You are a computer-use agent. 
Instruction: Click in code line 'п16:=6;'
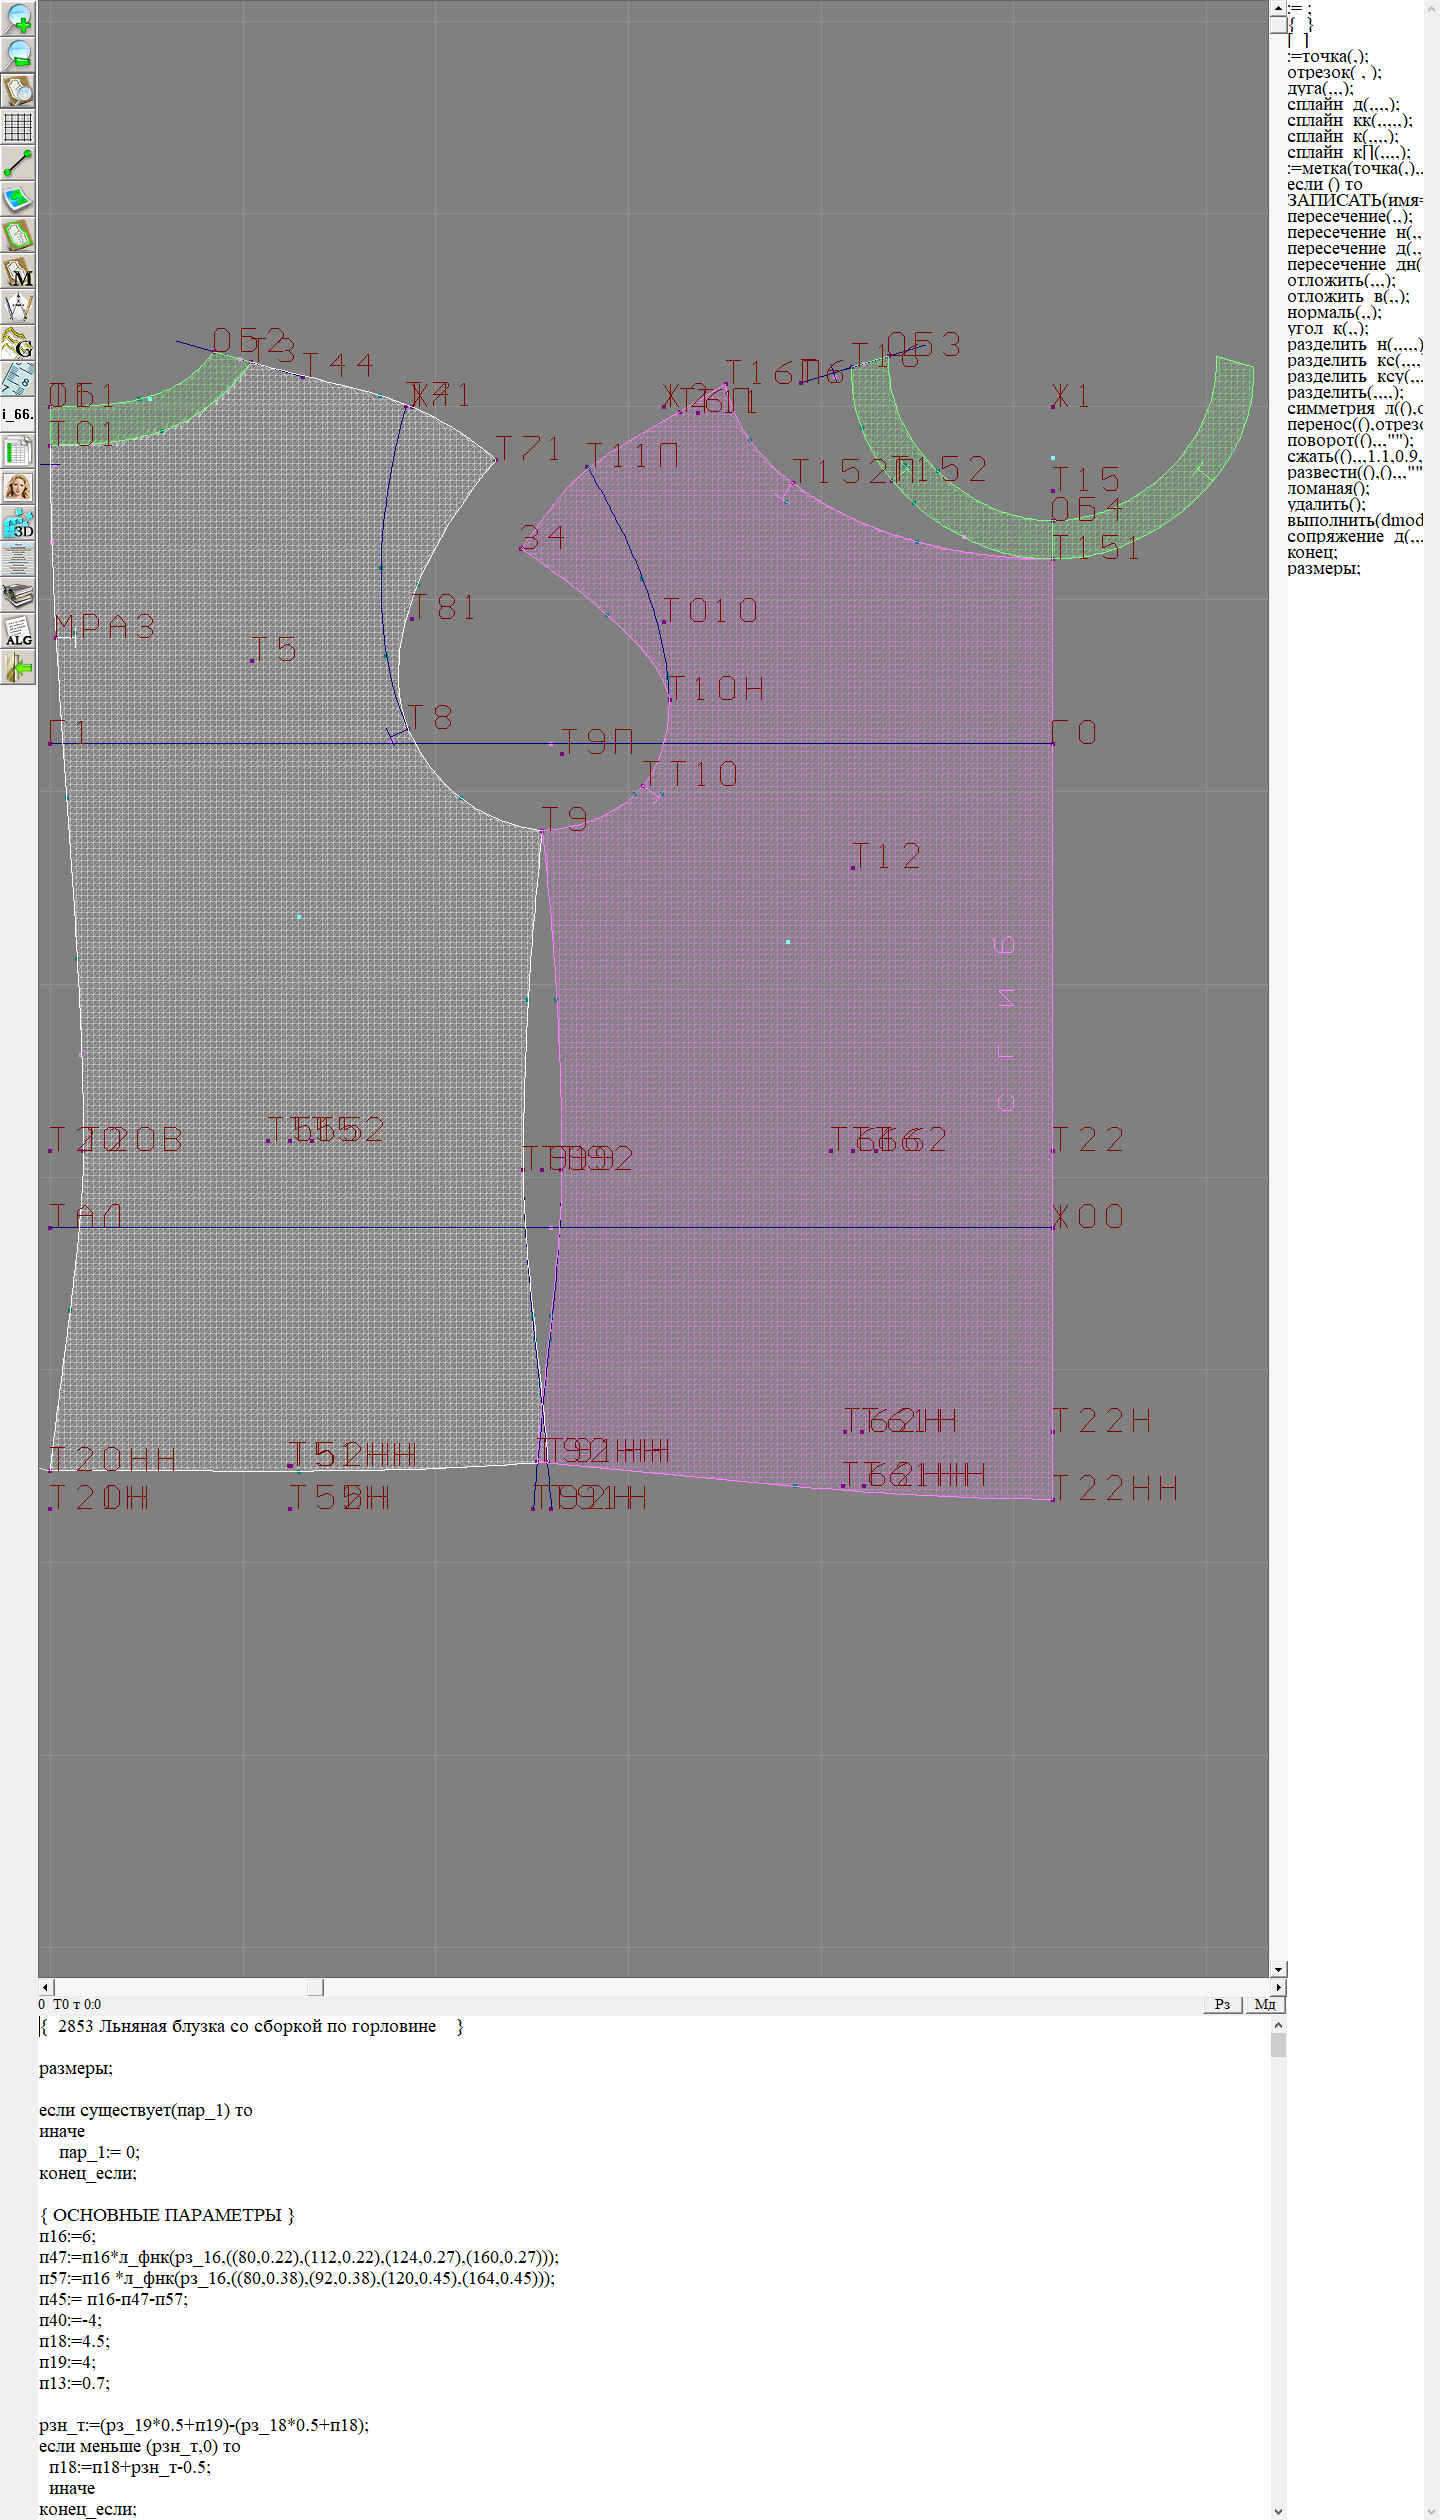pyautogui.click(x=68, y=2236)
